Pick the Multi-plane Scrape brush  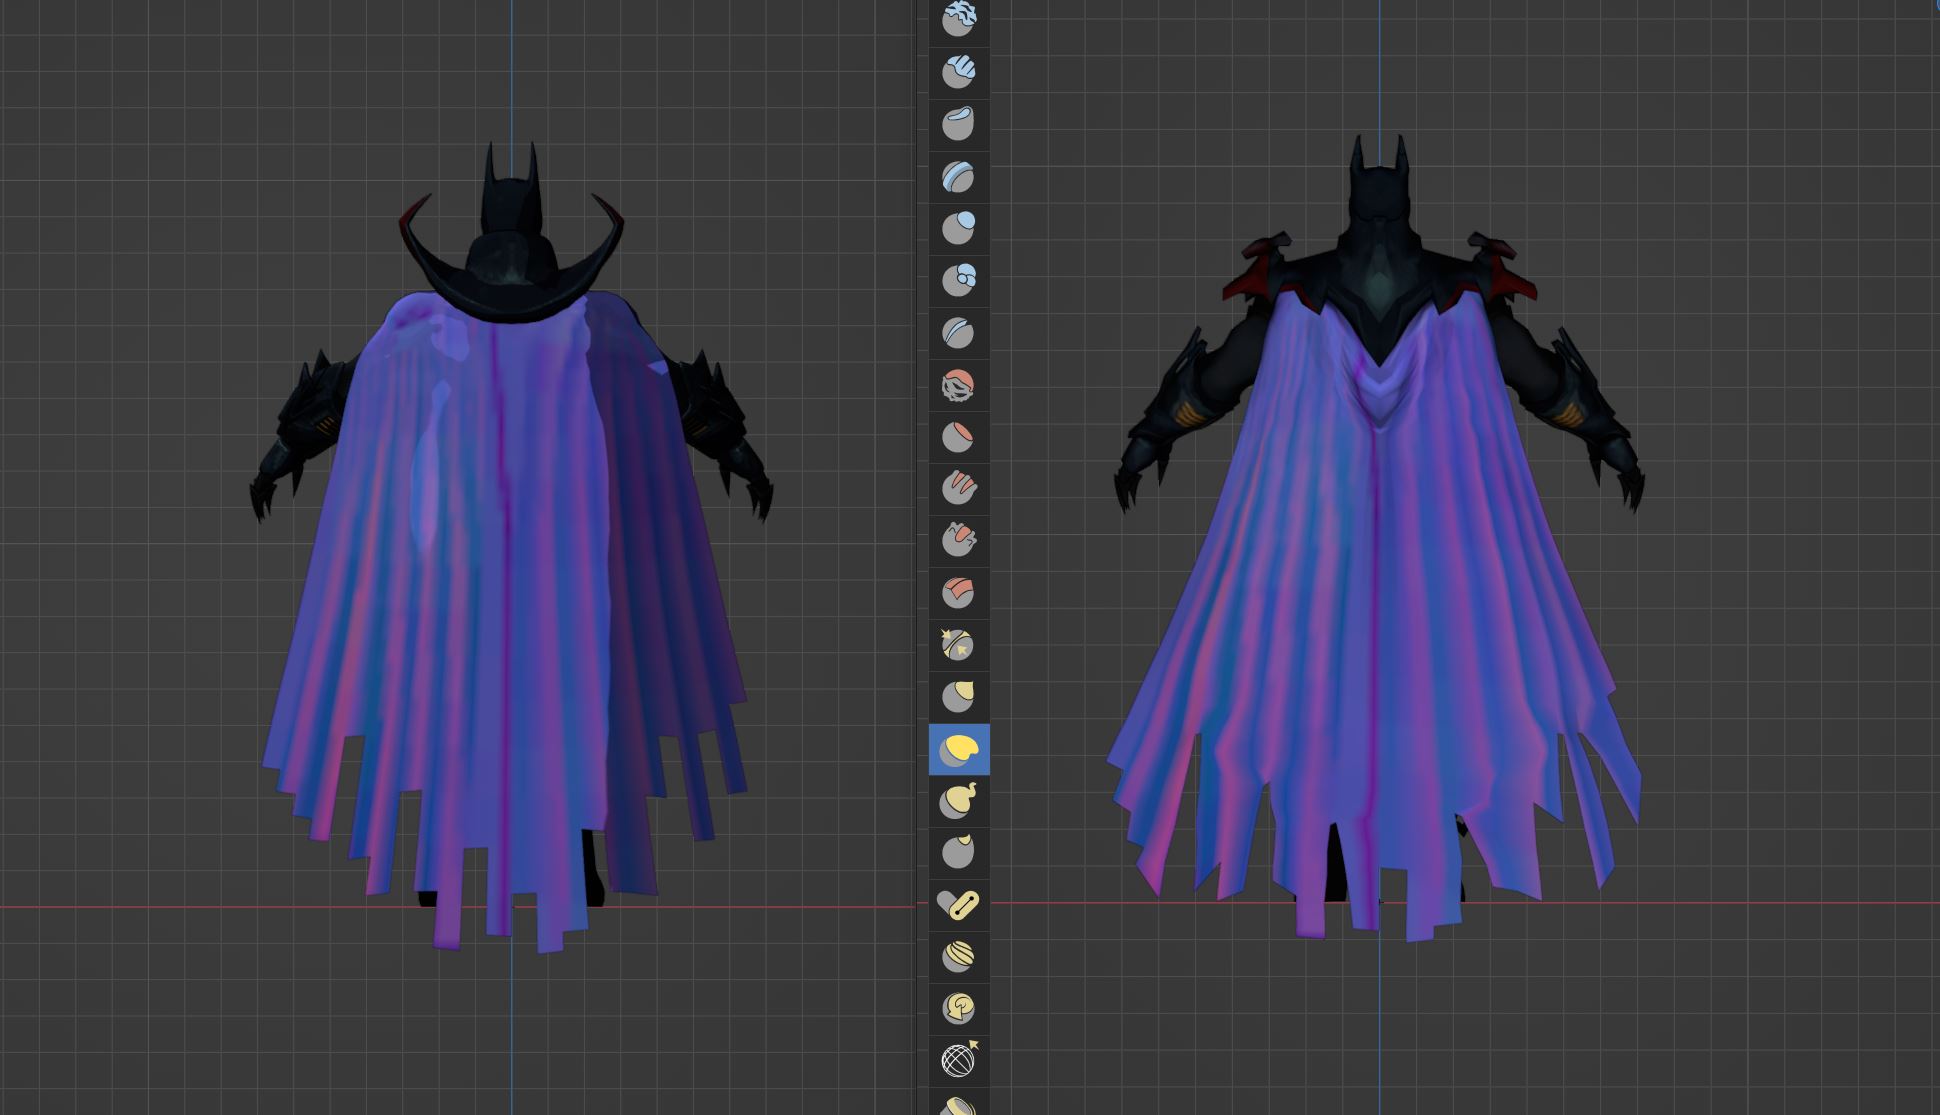pyautogui.click(x=958, y=593)
